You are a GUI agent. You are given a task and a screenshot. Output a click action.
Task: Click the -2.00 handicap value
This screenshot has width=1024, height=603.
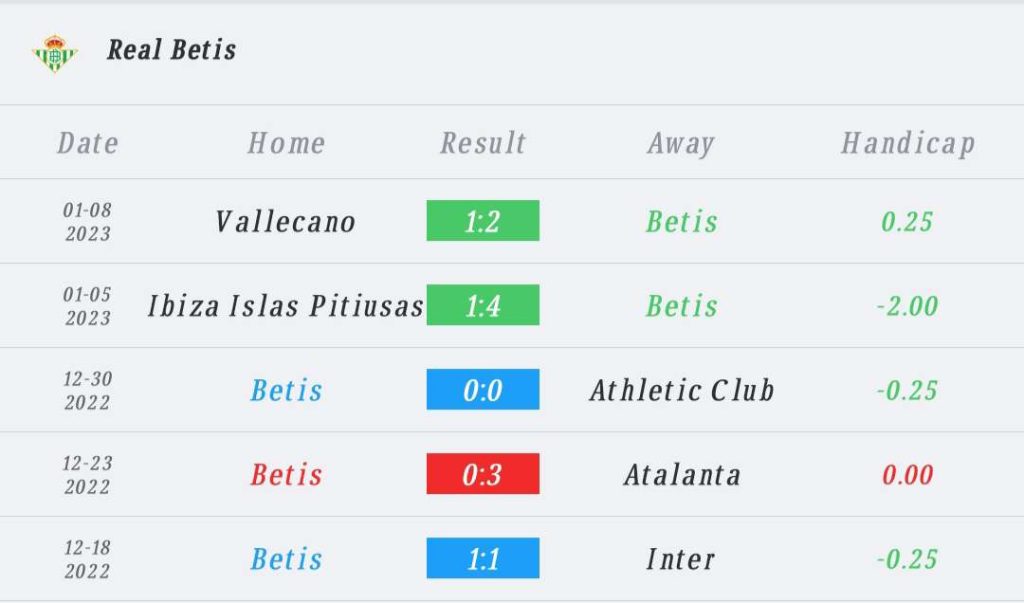pos(907,306)
